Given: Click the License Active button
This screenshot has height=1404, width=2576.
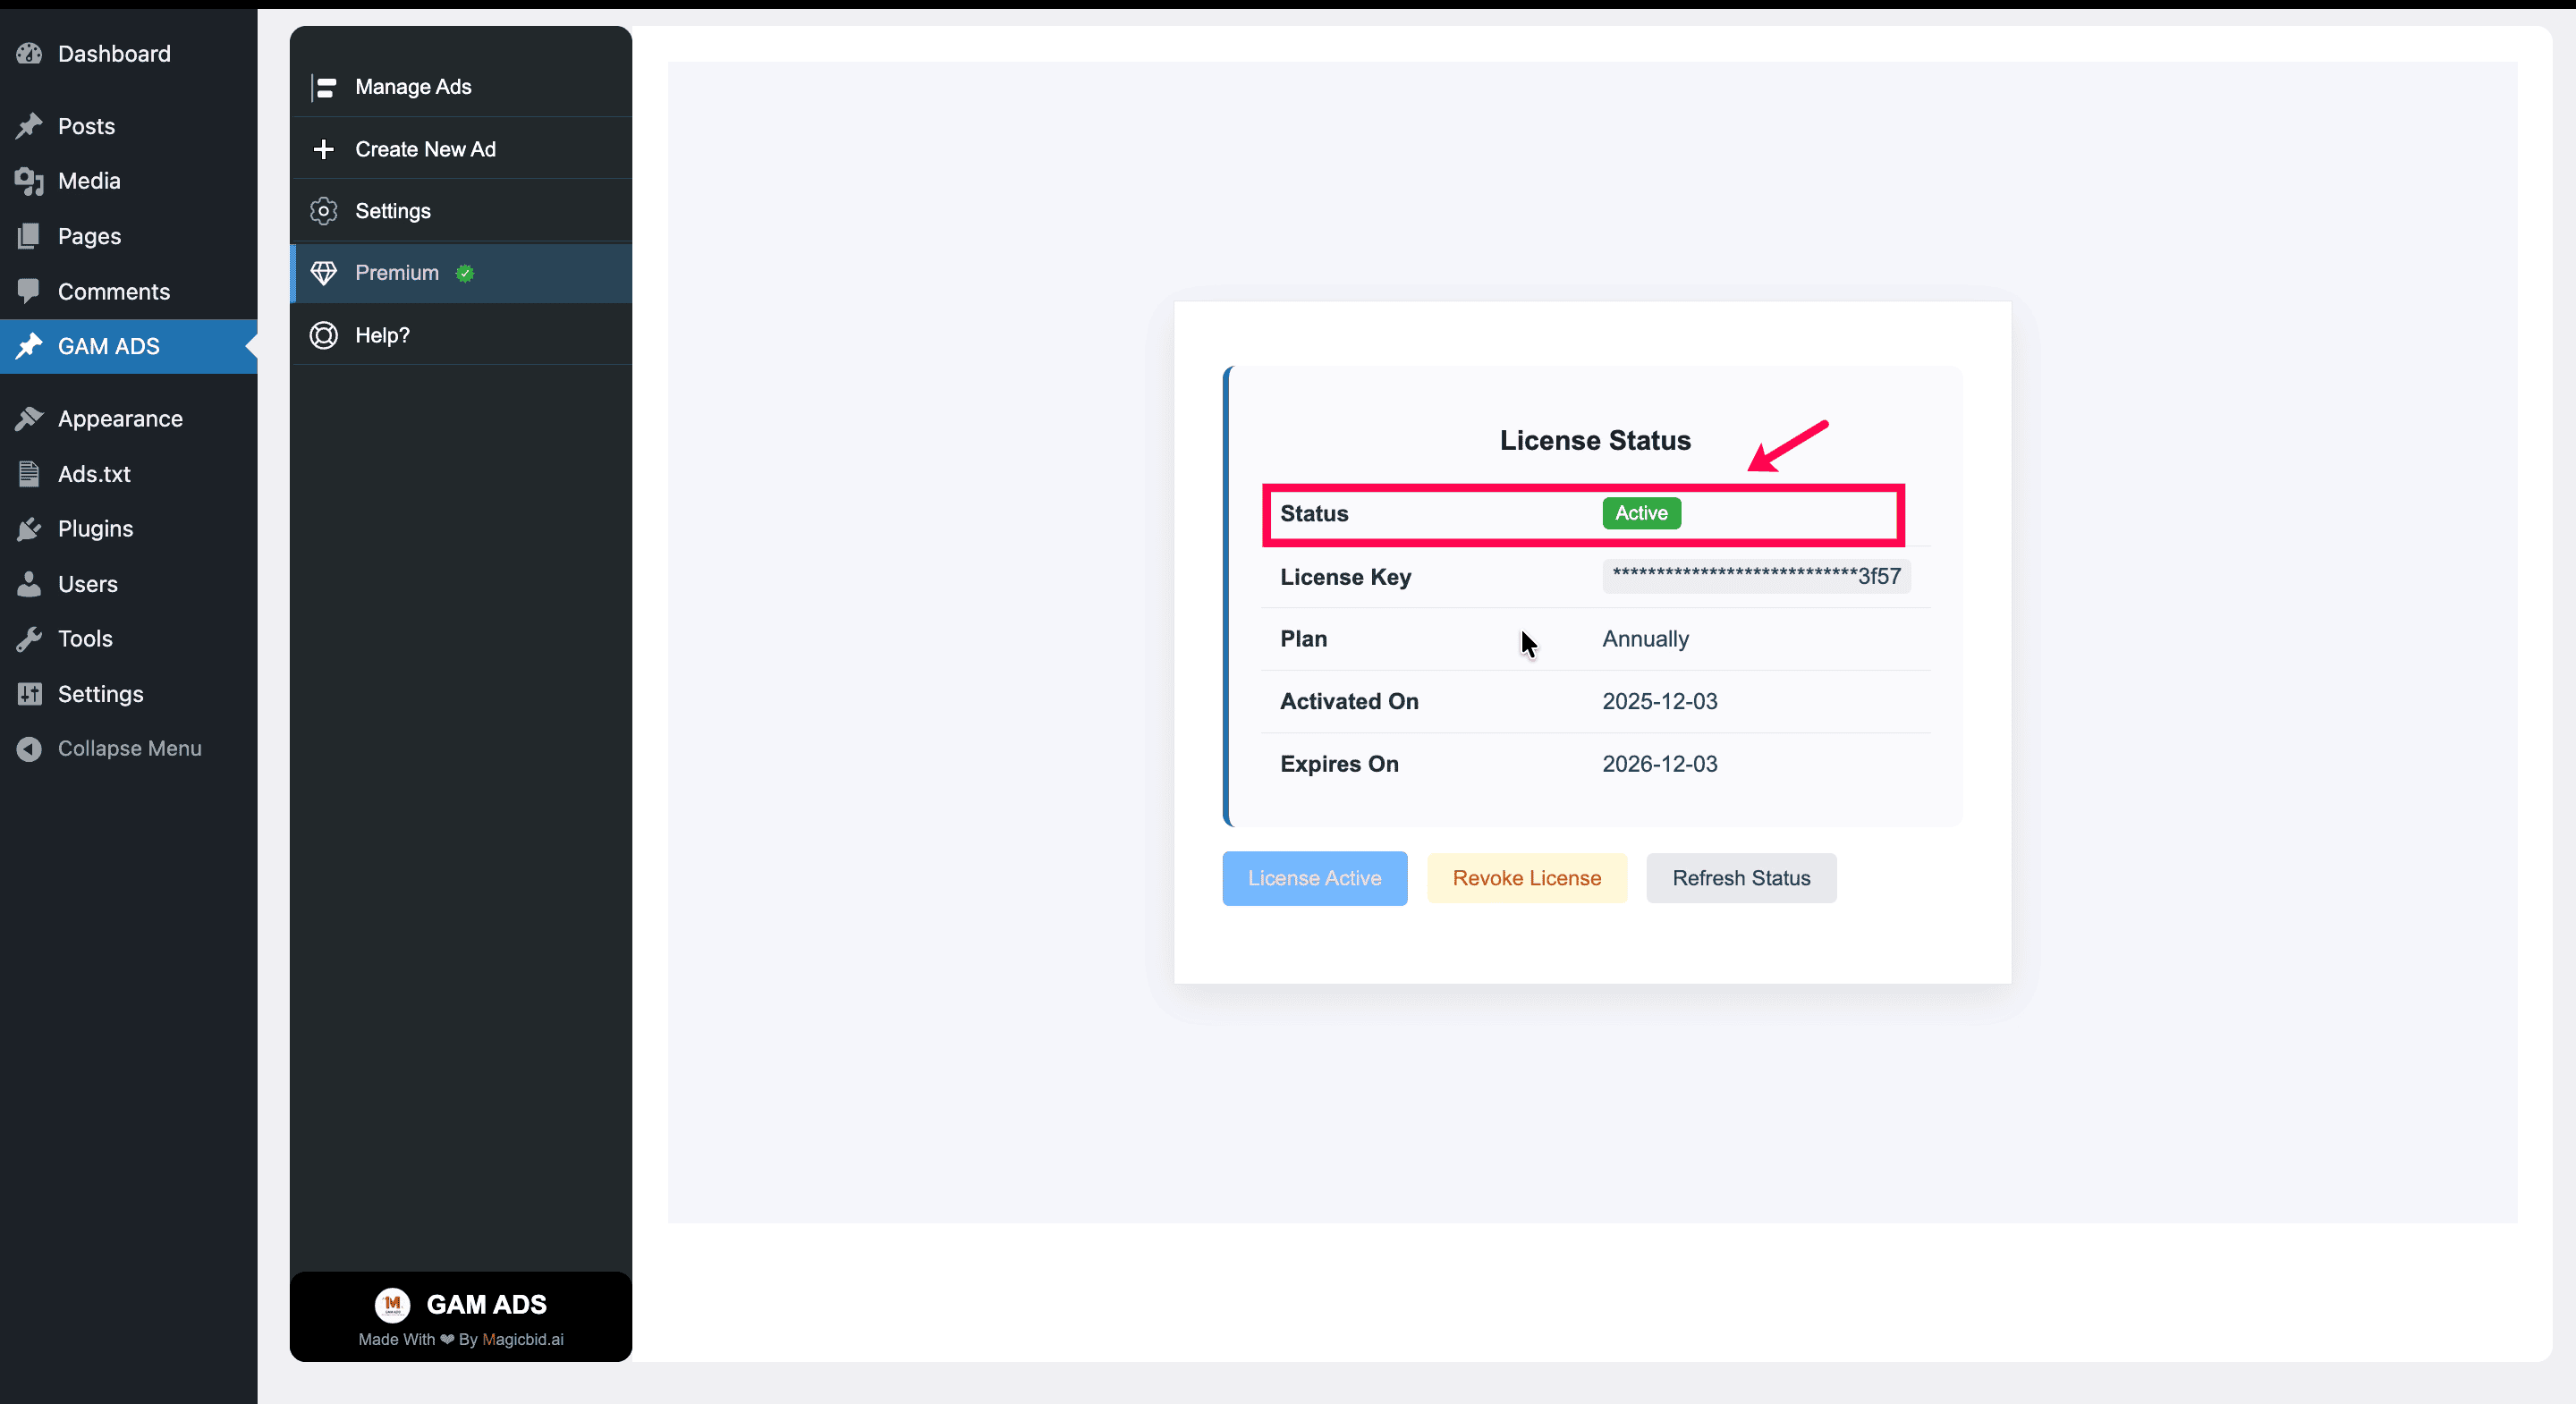Looking at the screenshot, I should pyautogui.click(x=1314, y=878).
